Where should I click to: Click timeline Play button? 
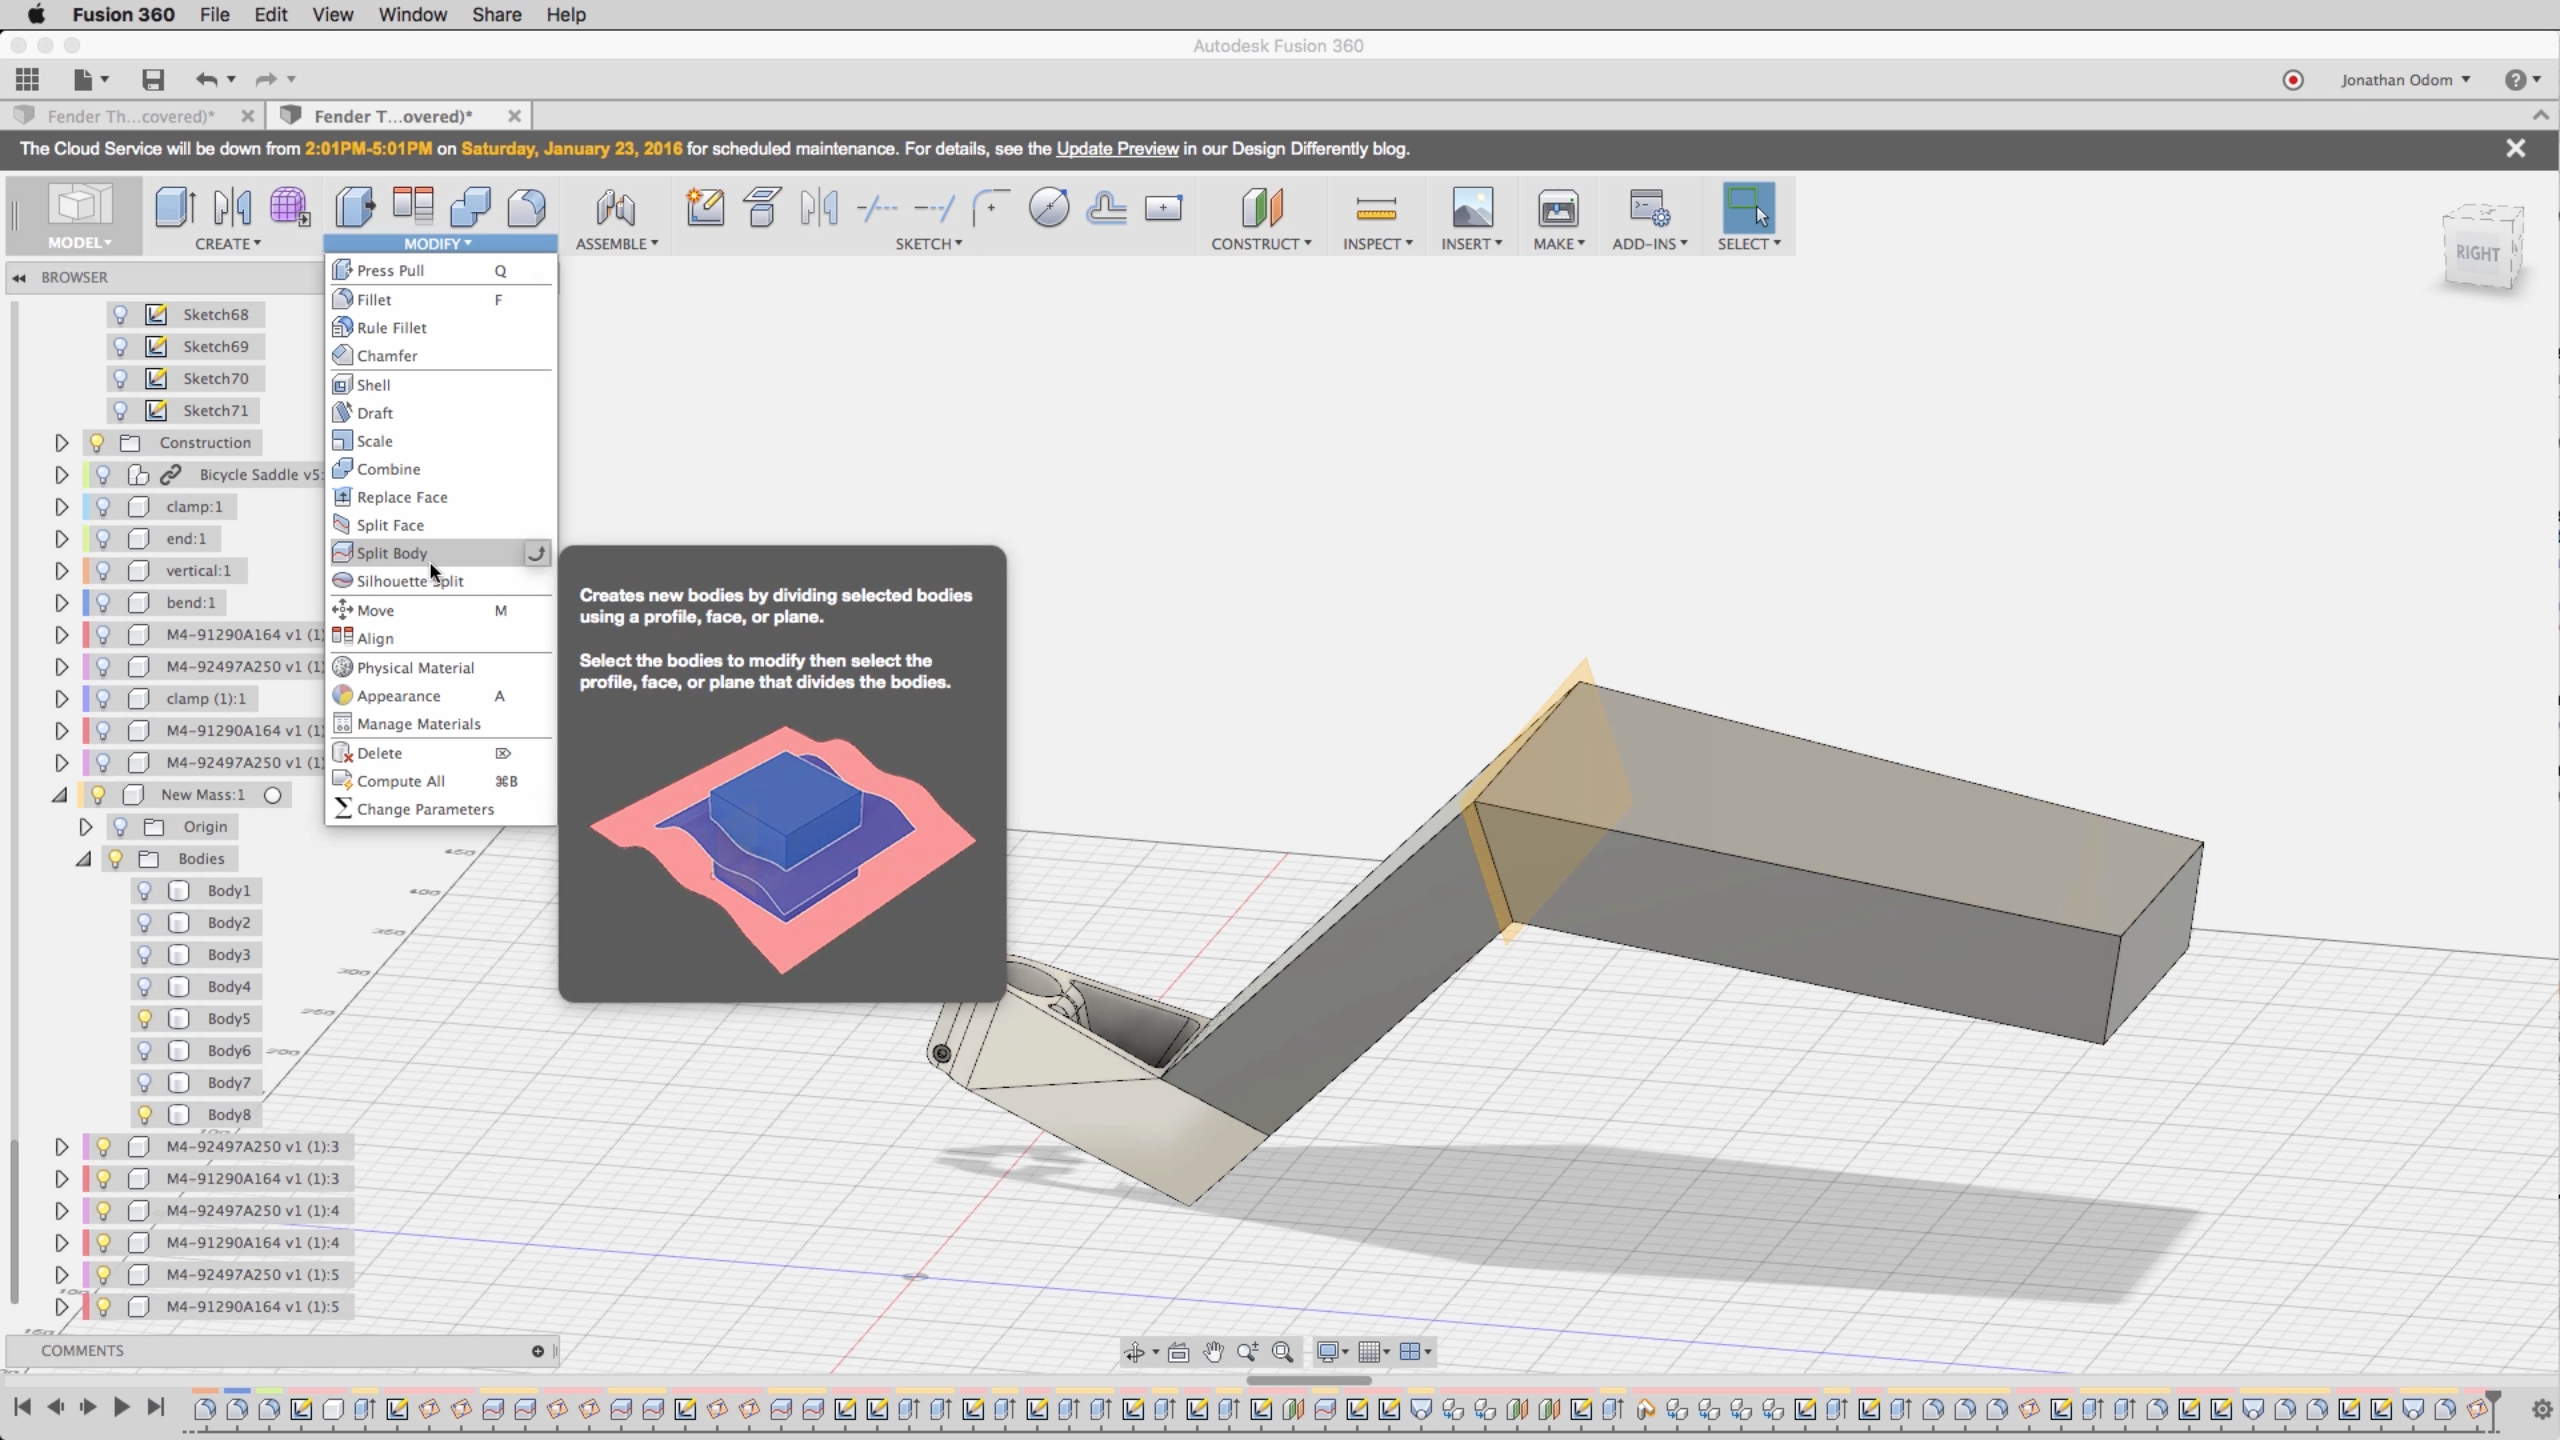click(122, 1408)
